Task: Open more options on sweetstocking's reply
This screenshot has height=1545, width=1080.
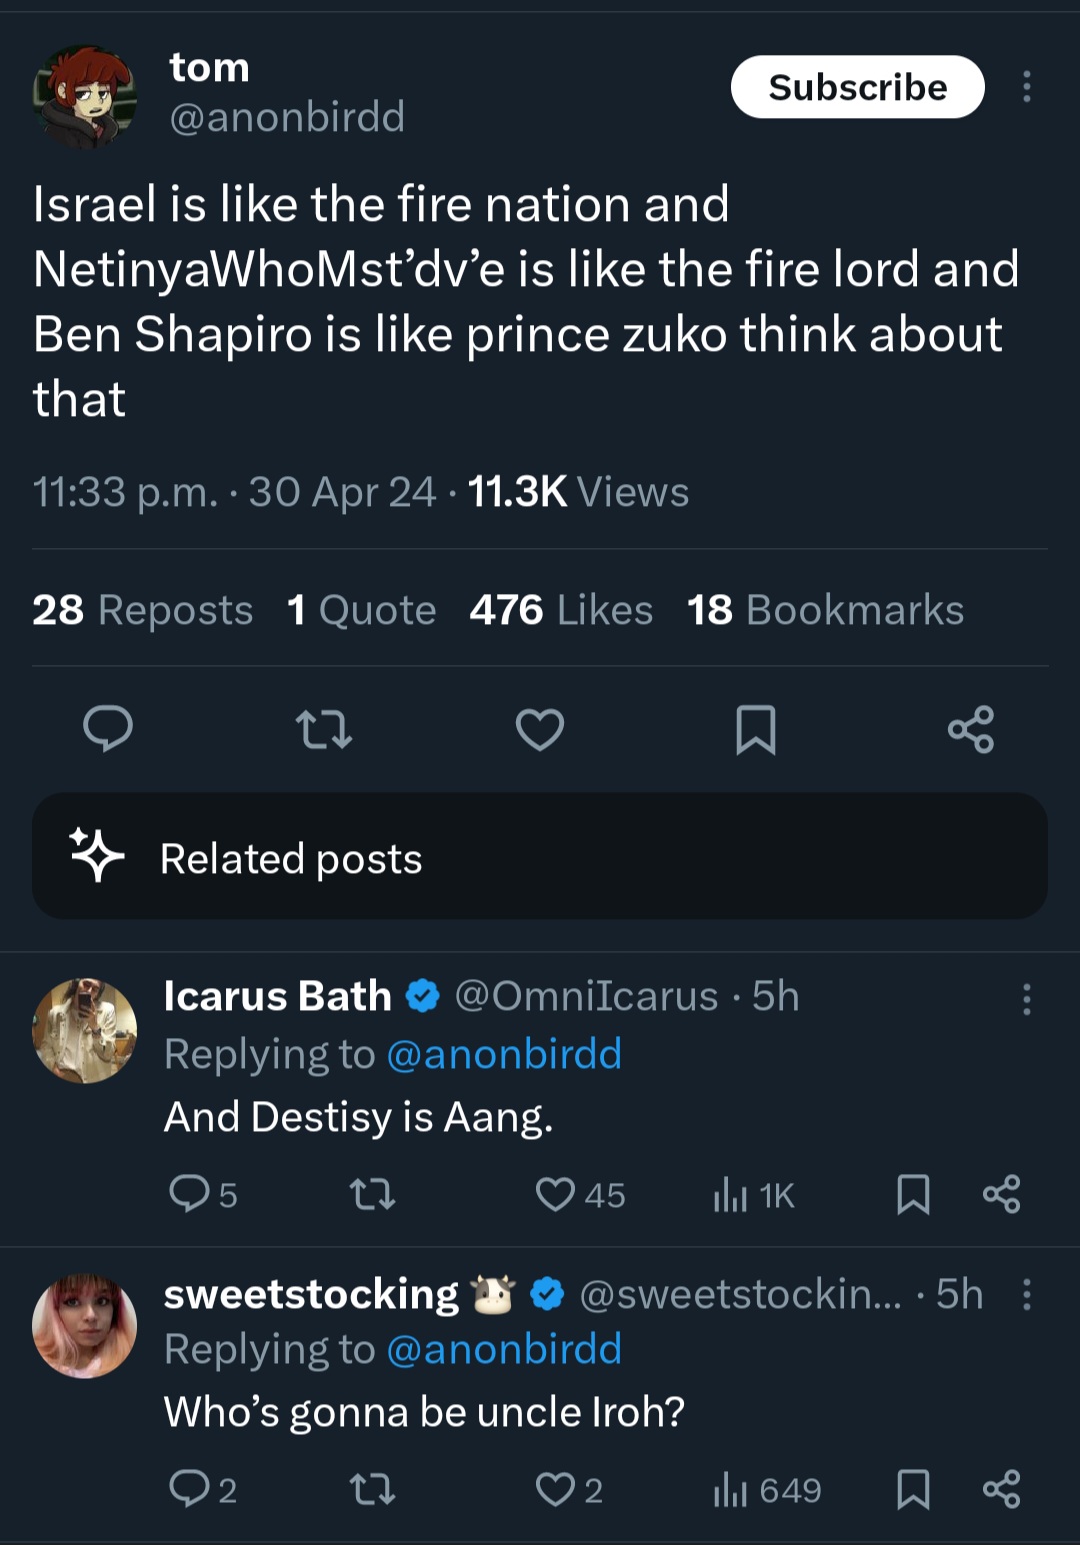Action: click(1027, 1294)
